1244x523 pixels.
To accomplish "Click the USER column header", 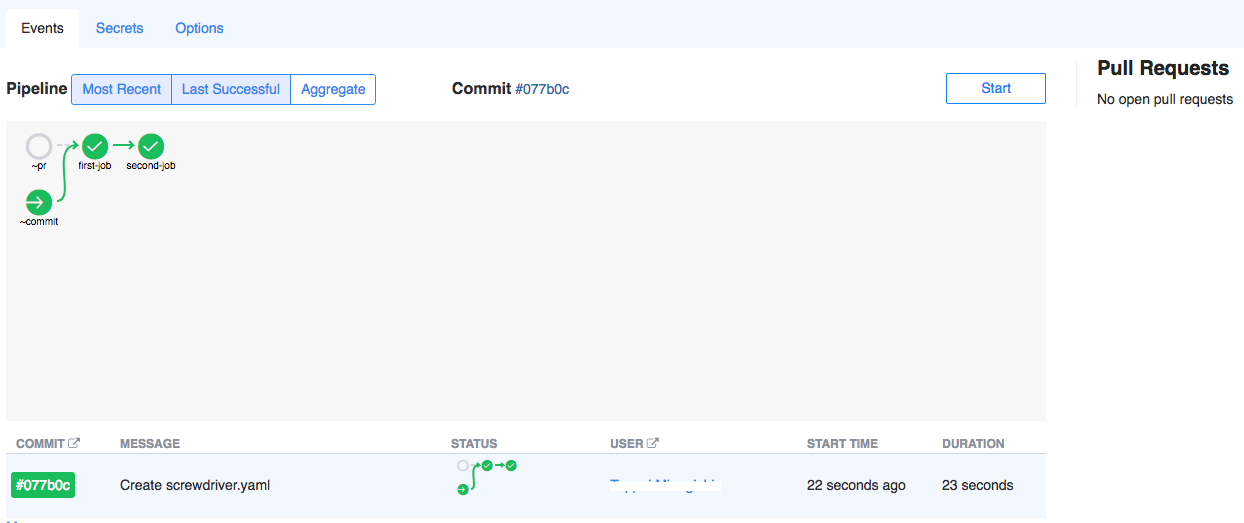I will (627, 443).
